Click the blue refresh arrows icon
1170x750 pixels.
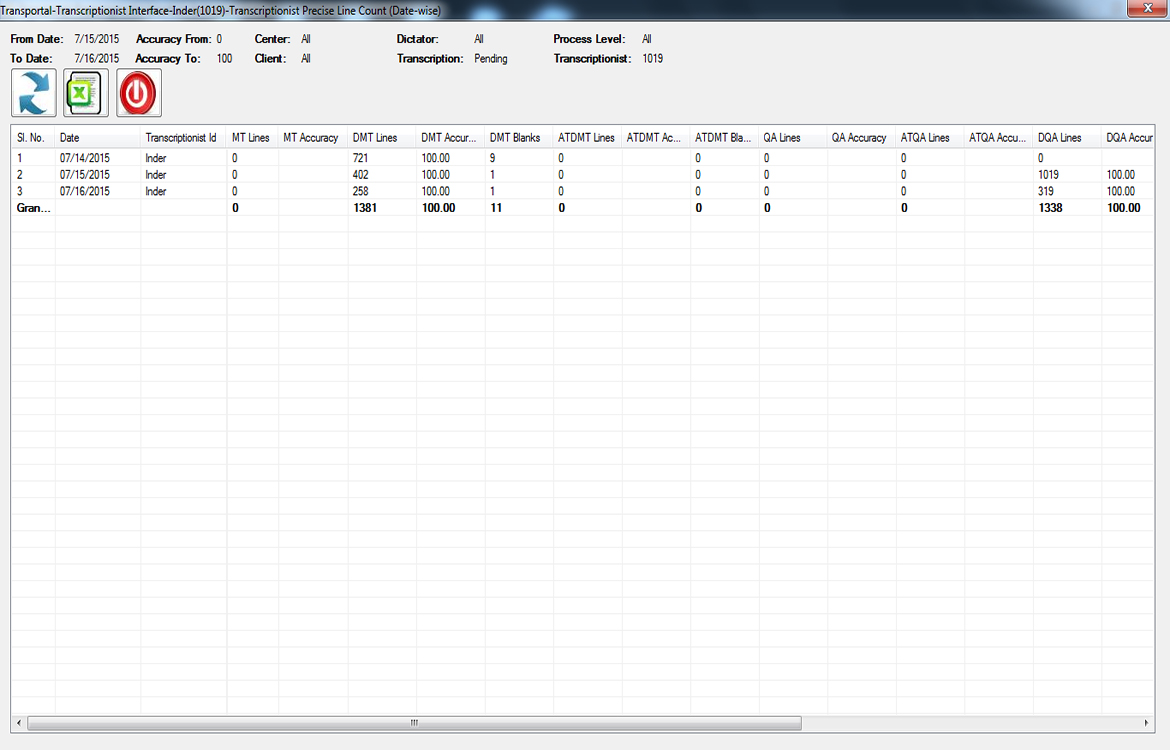pyautogui.click(x=33, y=94)
